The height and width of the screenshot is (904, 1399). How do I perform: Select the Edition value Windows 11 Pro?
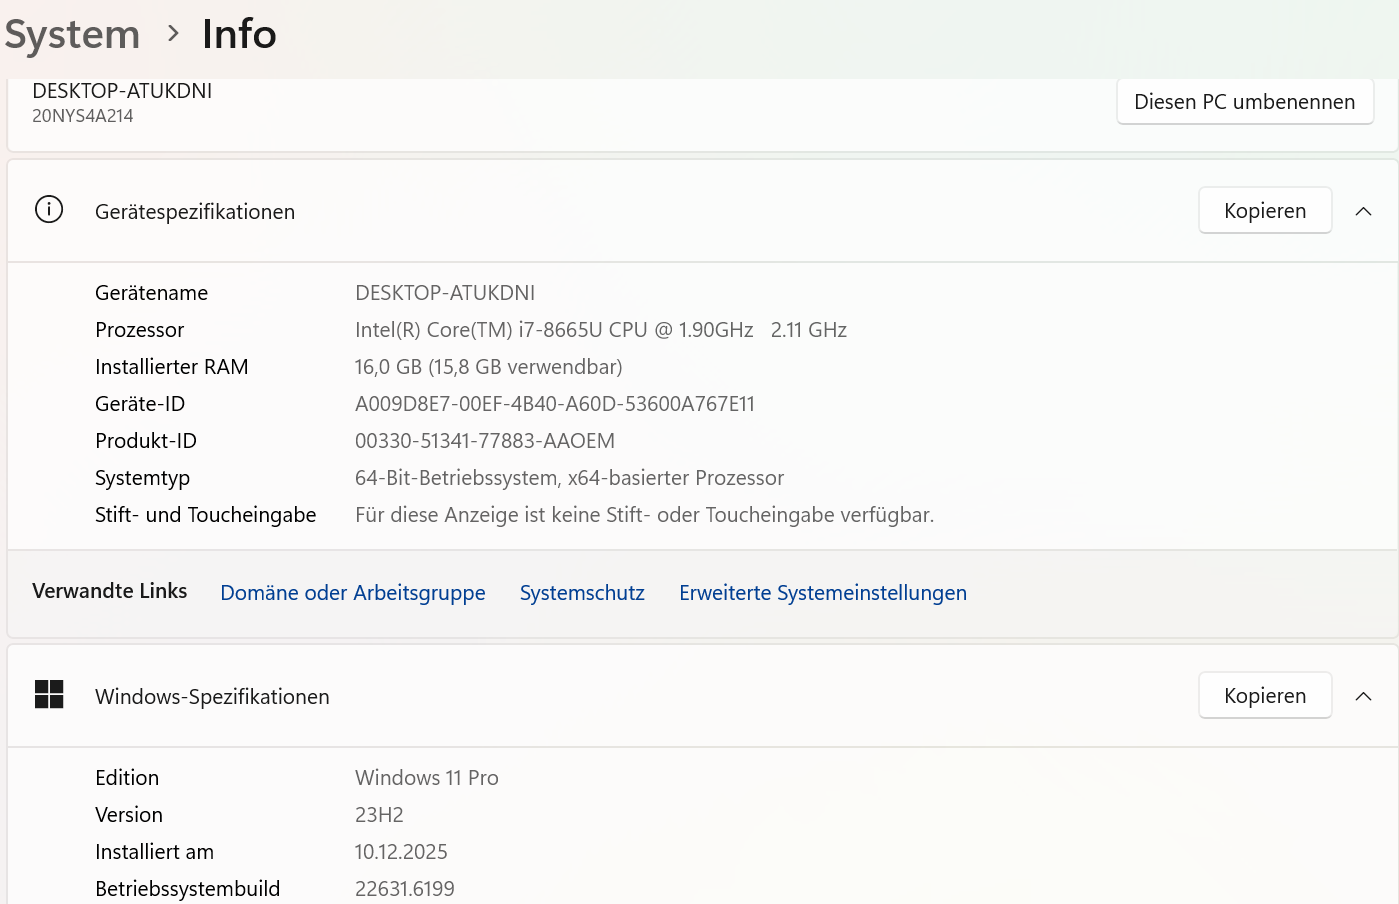(427, 778)
